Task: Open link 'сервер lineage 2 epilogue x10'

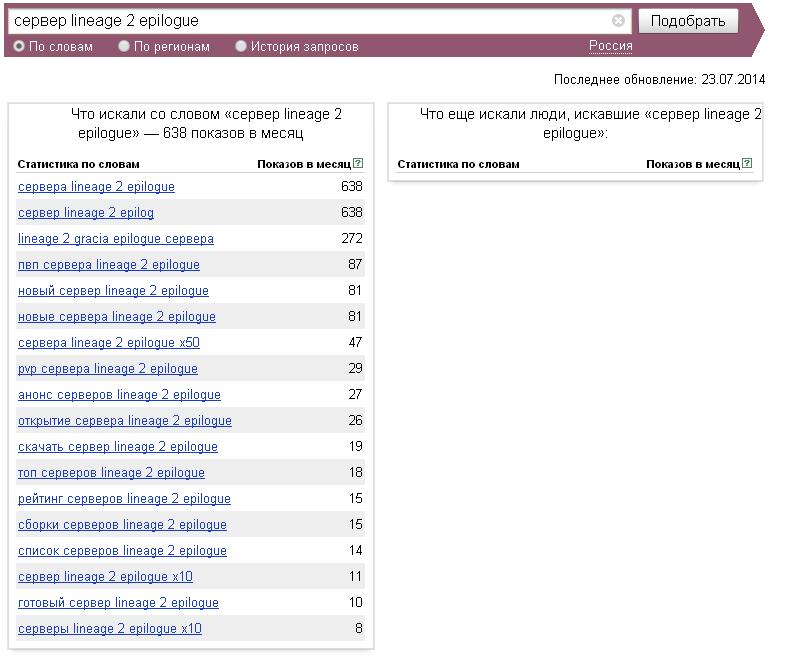Action: click(105, 577)
